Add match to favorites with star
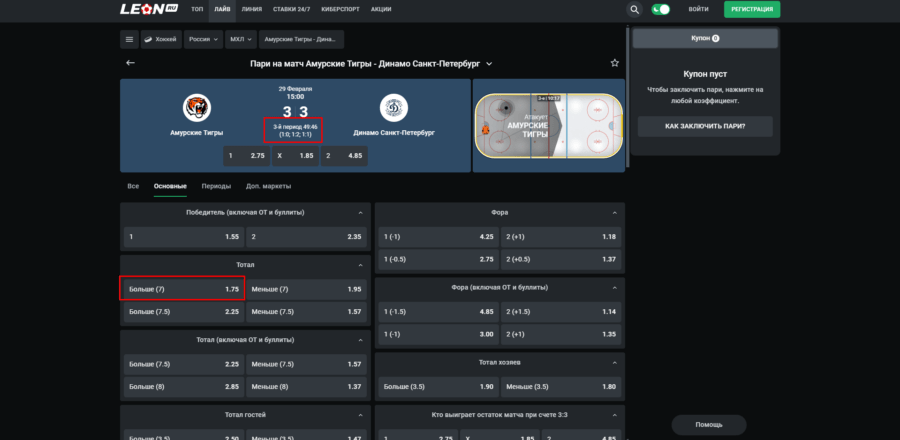 [x=614, y=63]
